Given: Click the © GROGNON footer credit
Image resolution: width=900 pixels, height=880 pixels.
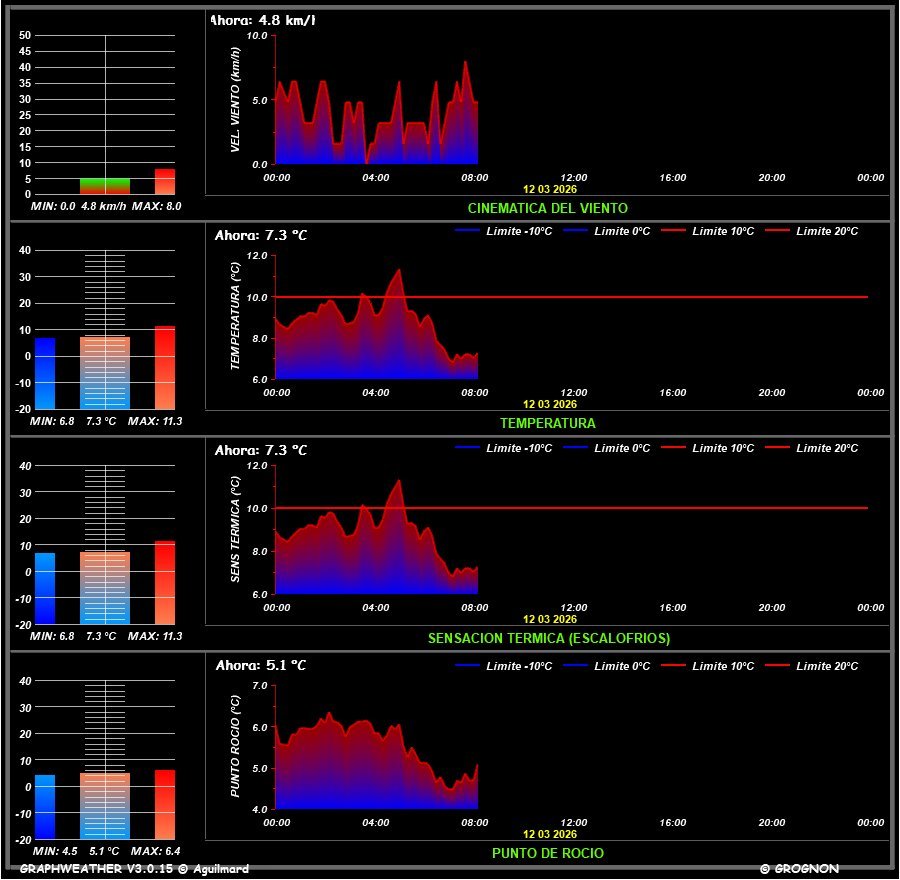Looking at the screenshot, I should 799,869.
